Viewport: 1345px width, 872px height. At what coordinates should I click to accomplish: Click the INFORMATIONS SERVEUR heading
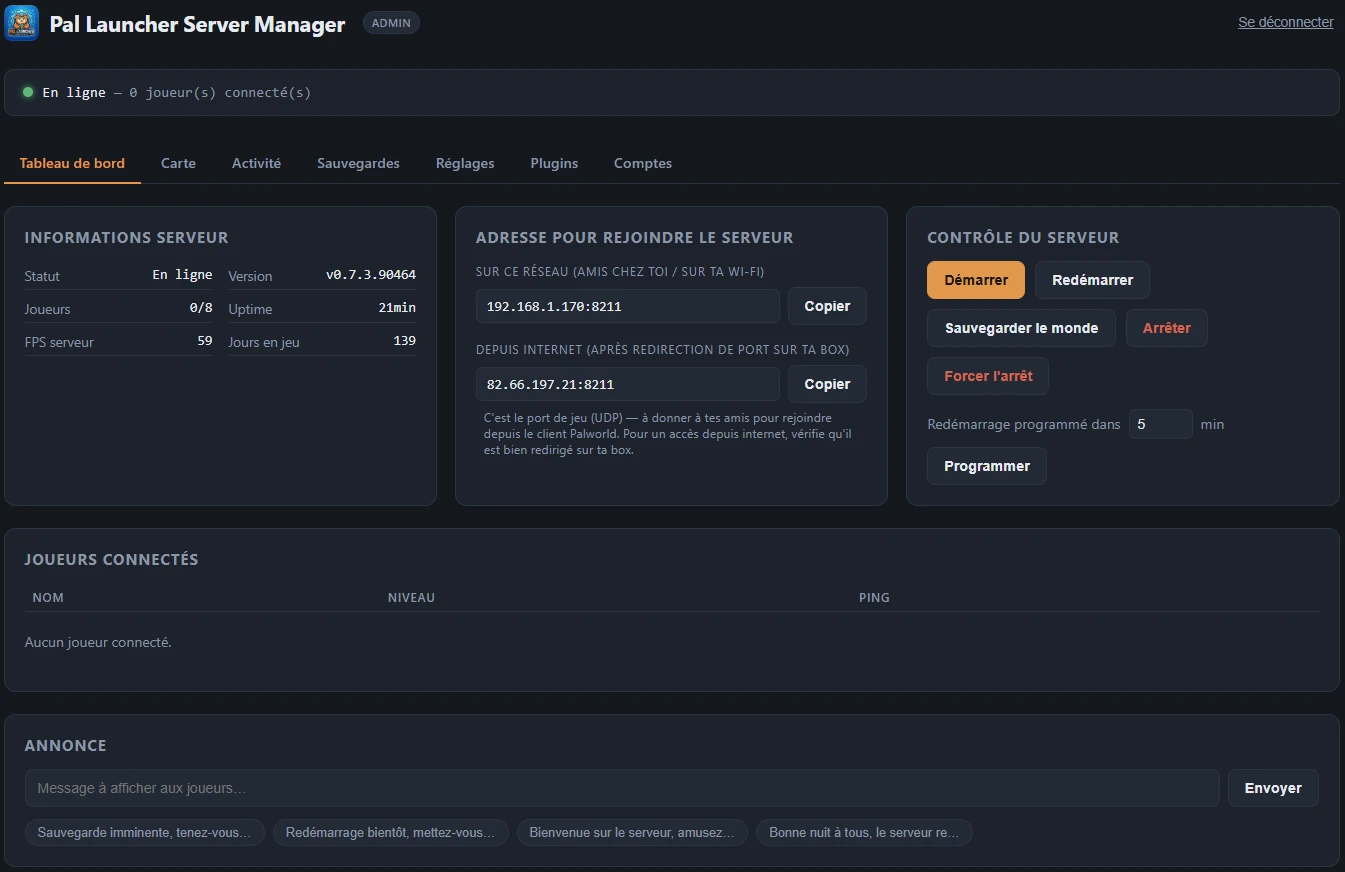click(126, 238)
